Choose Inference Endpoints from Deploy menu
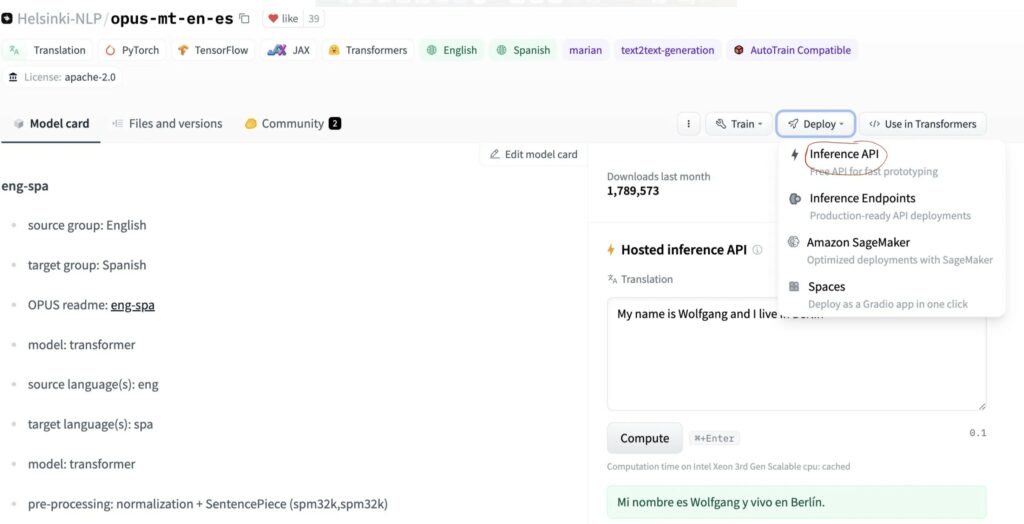1024x524 pixels. (861, 199)
